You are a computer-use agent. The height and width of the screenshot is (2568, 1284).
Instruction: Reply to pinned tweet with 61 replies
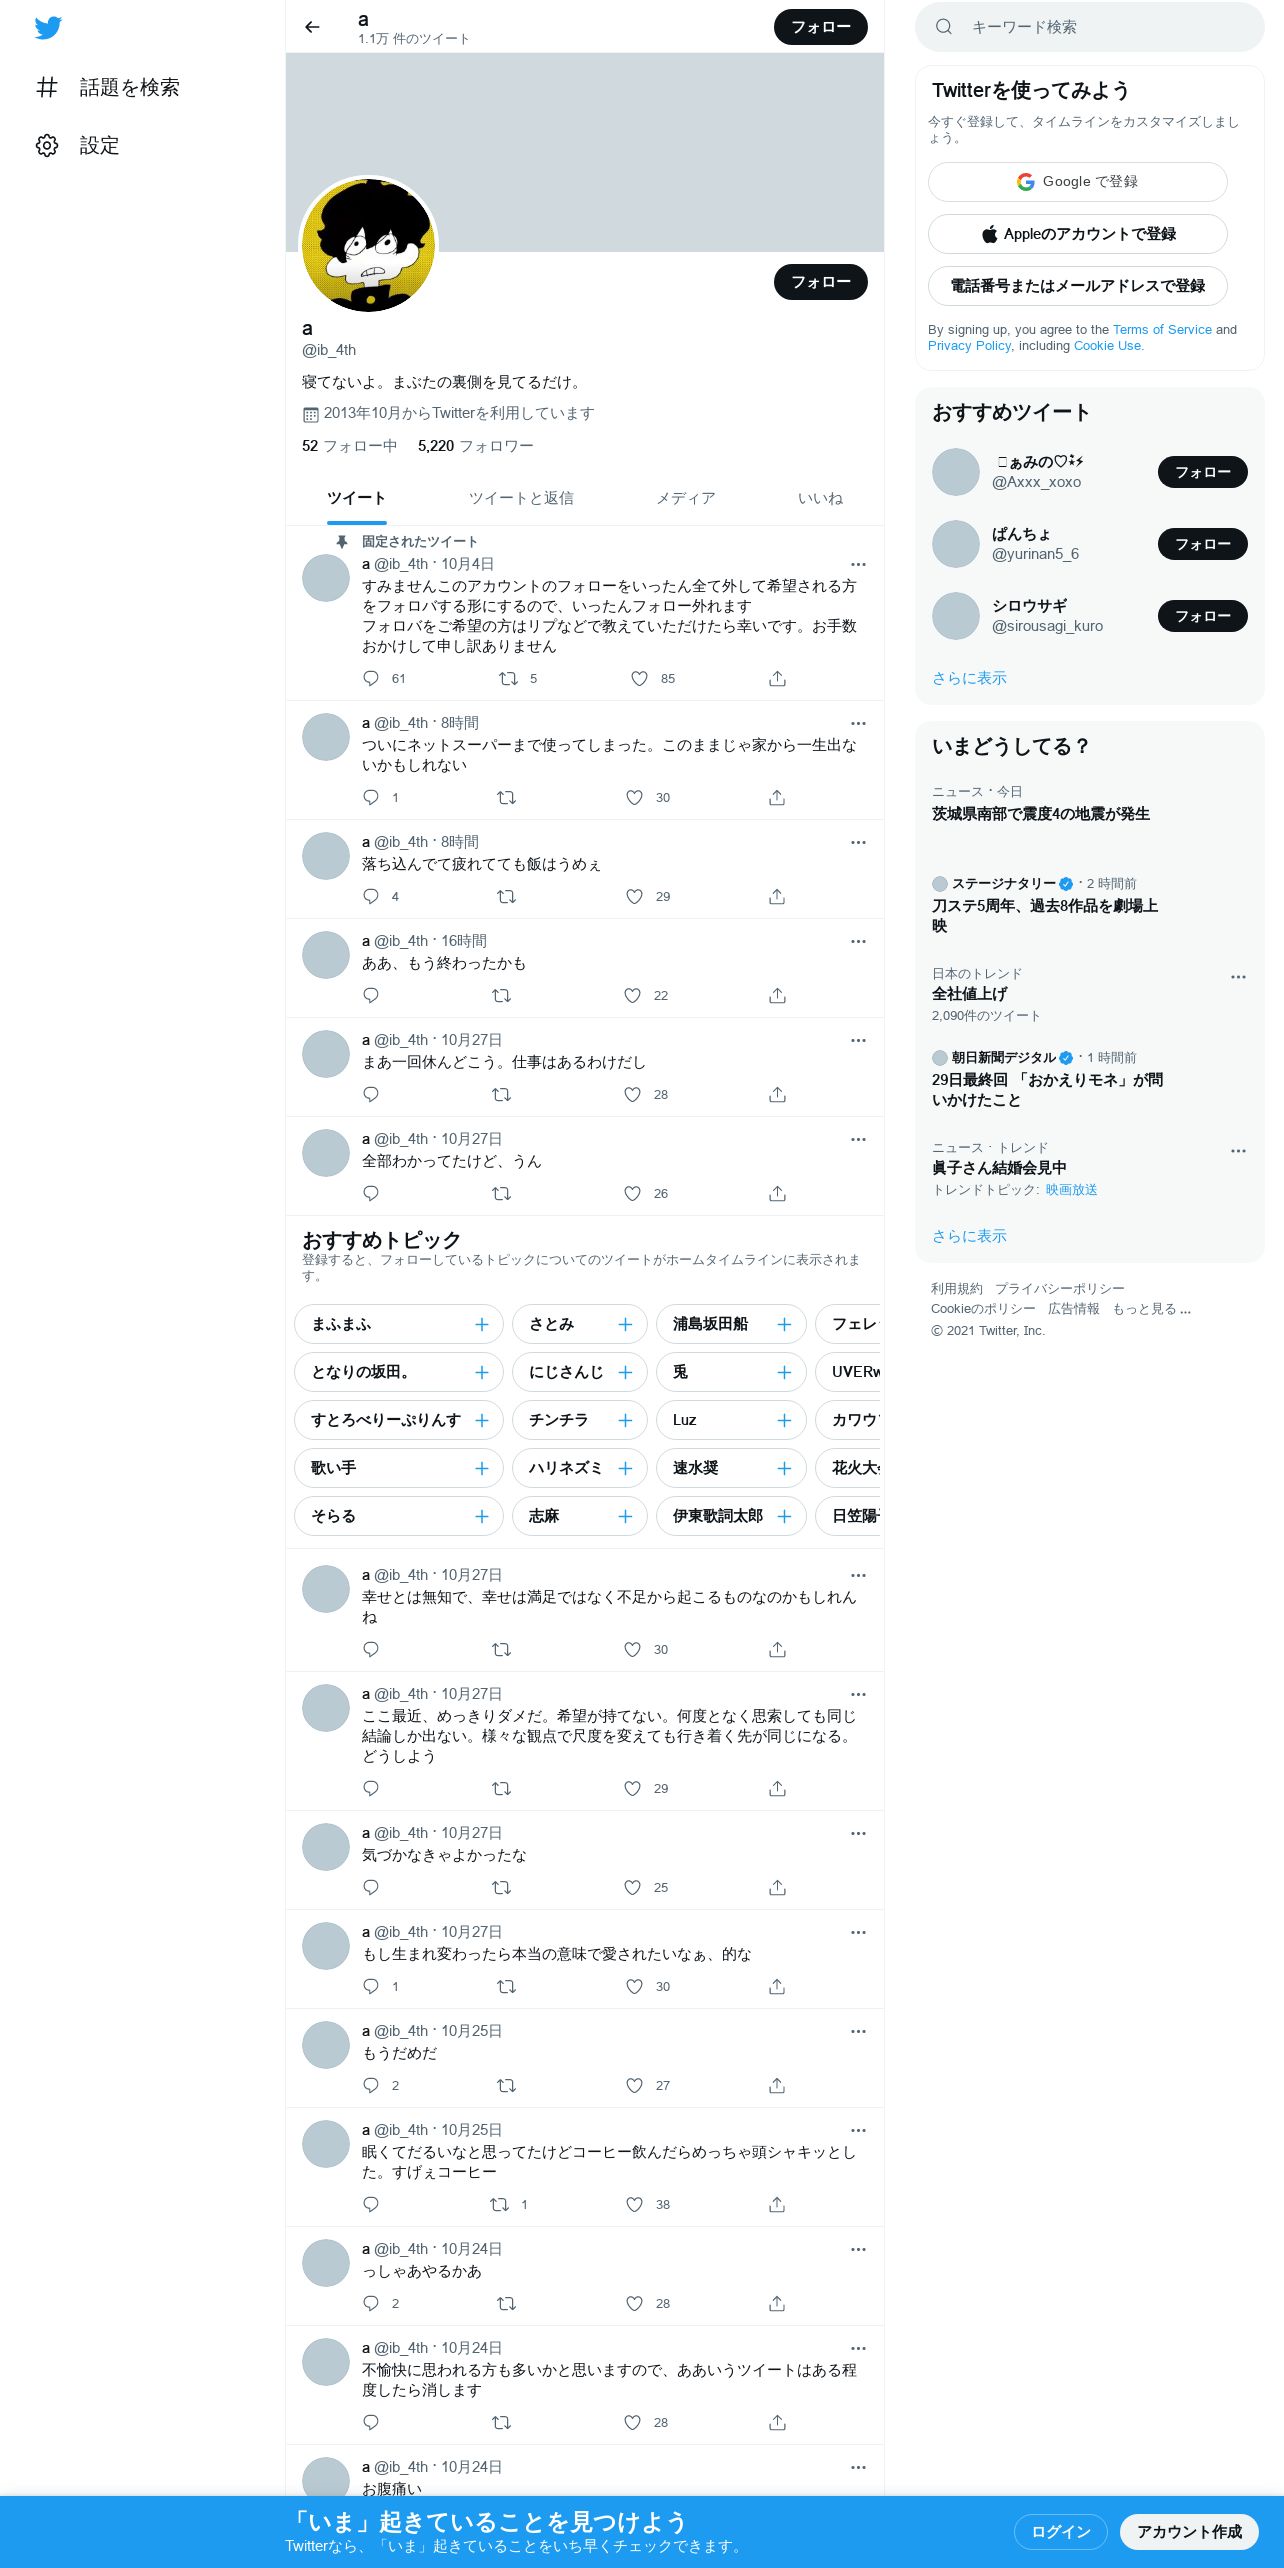click(x=371, y=678)
